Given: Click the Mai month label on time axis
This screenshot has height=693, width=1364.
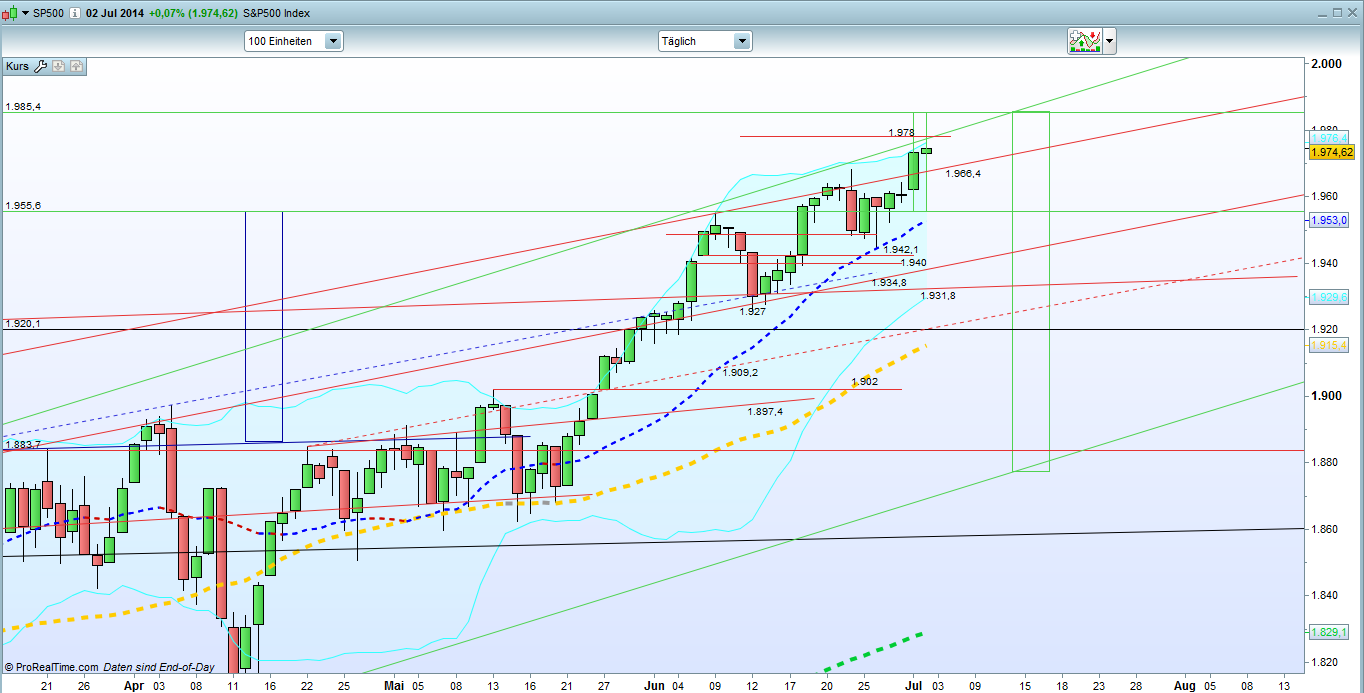Looking at the screenshot, I should [394, 686].
